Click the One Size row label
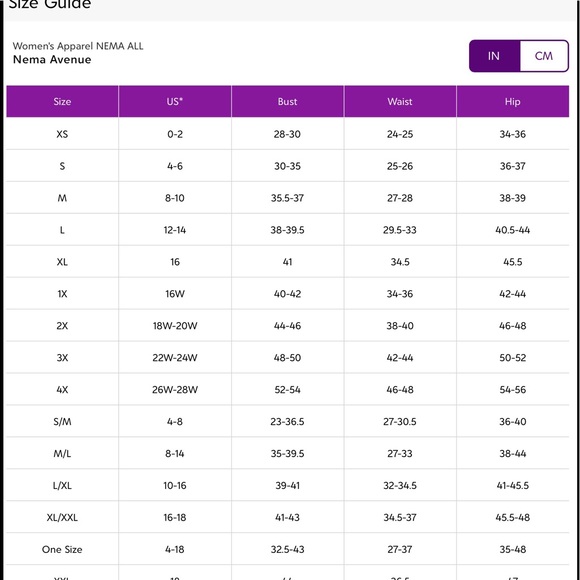The image size is (580, 580). click(62, 549)
